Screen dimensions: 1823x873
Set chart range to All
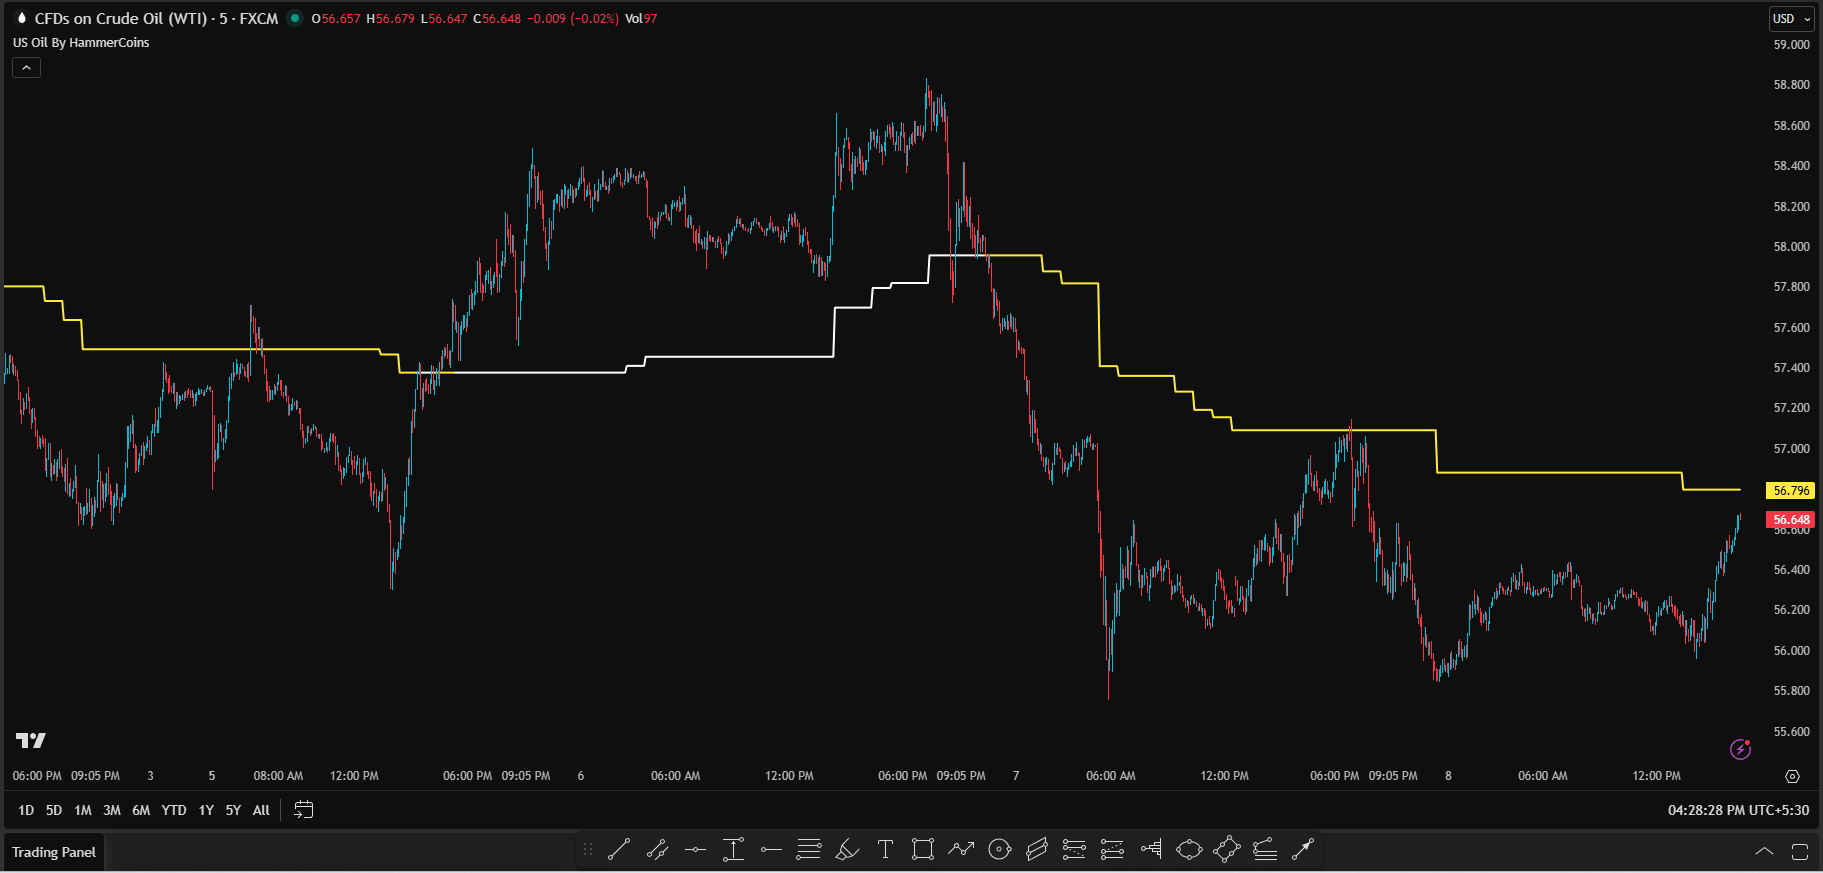click(x=261, y=810)
